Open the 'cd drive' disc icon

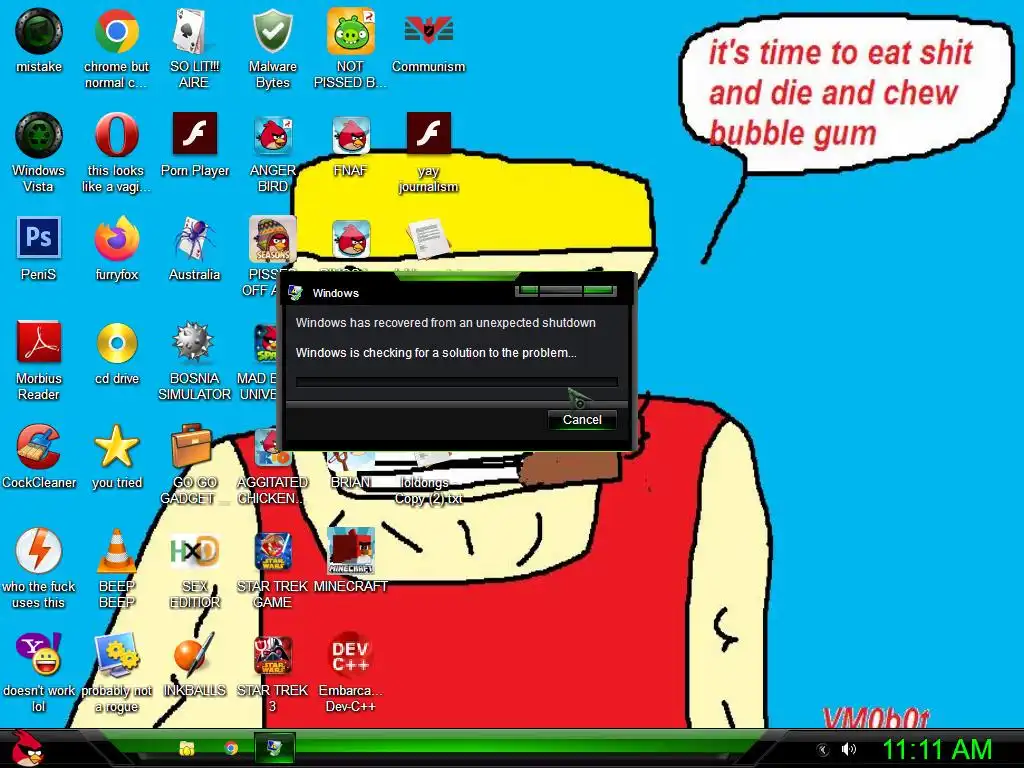pos(116,343)
